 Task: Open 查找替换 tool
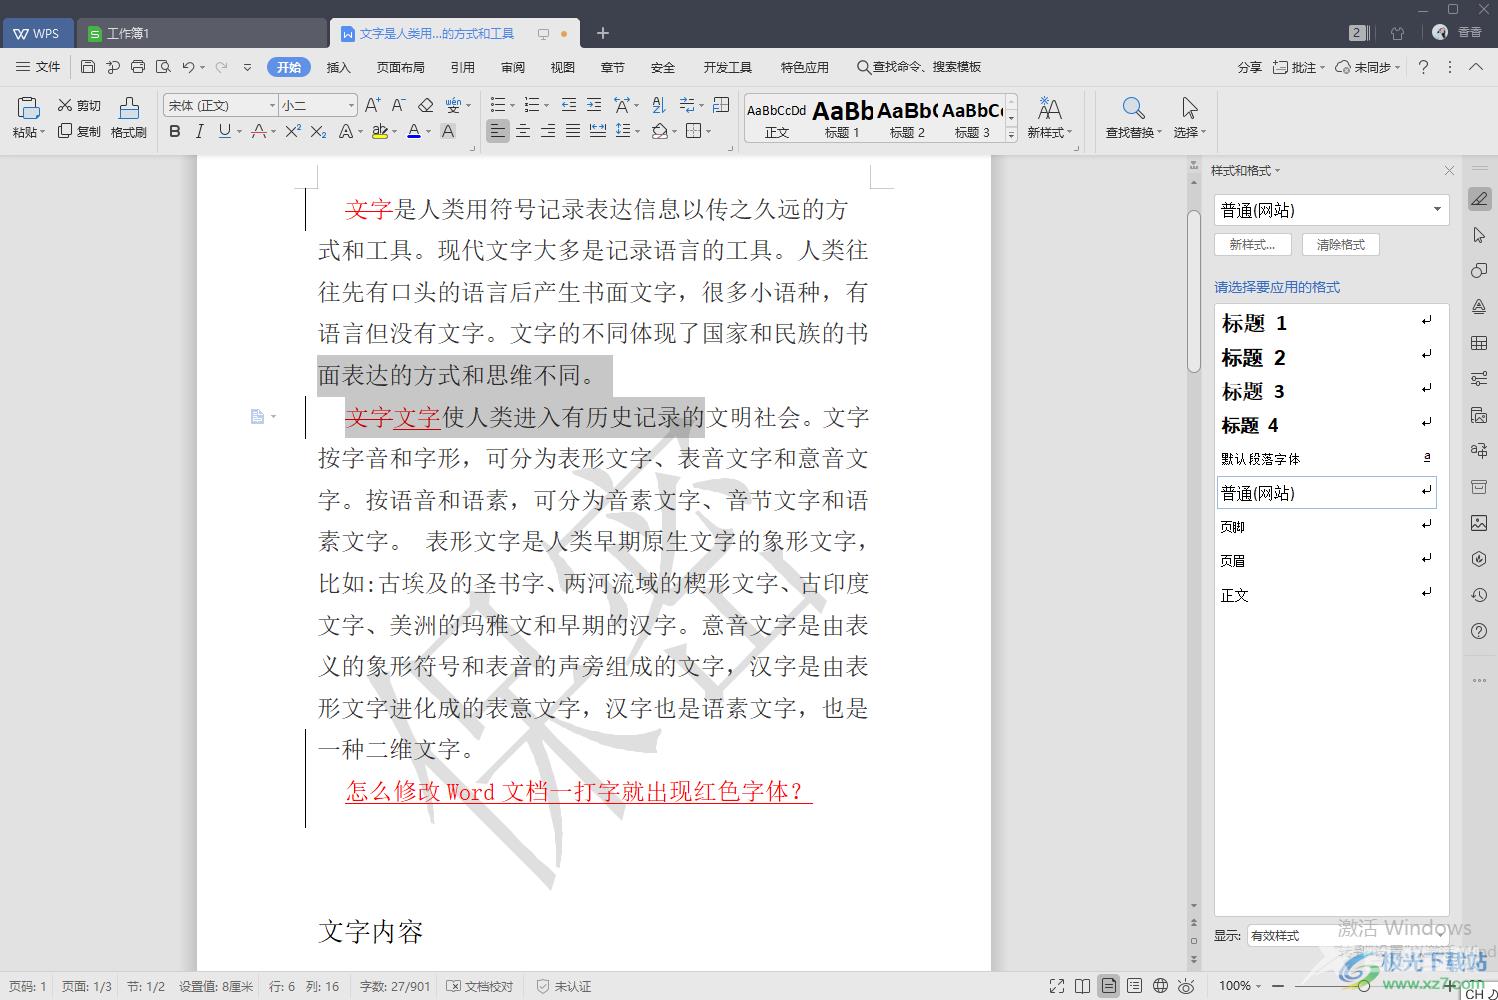click(x=1133, y=117)
